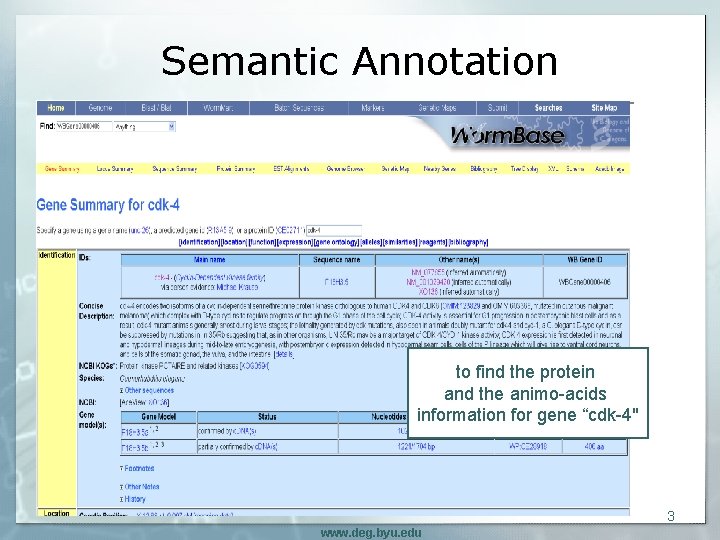Expand the Footnotes section
The image size is (720, 540).
tap(137, 468)
